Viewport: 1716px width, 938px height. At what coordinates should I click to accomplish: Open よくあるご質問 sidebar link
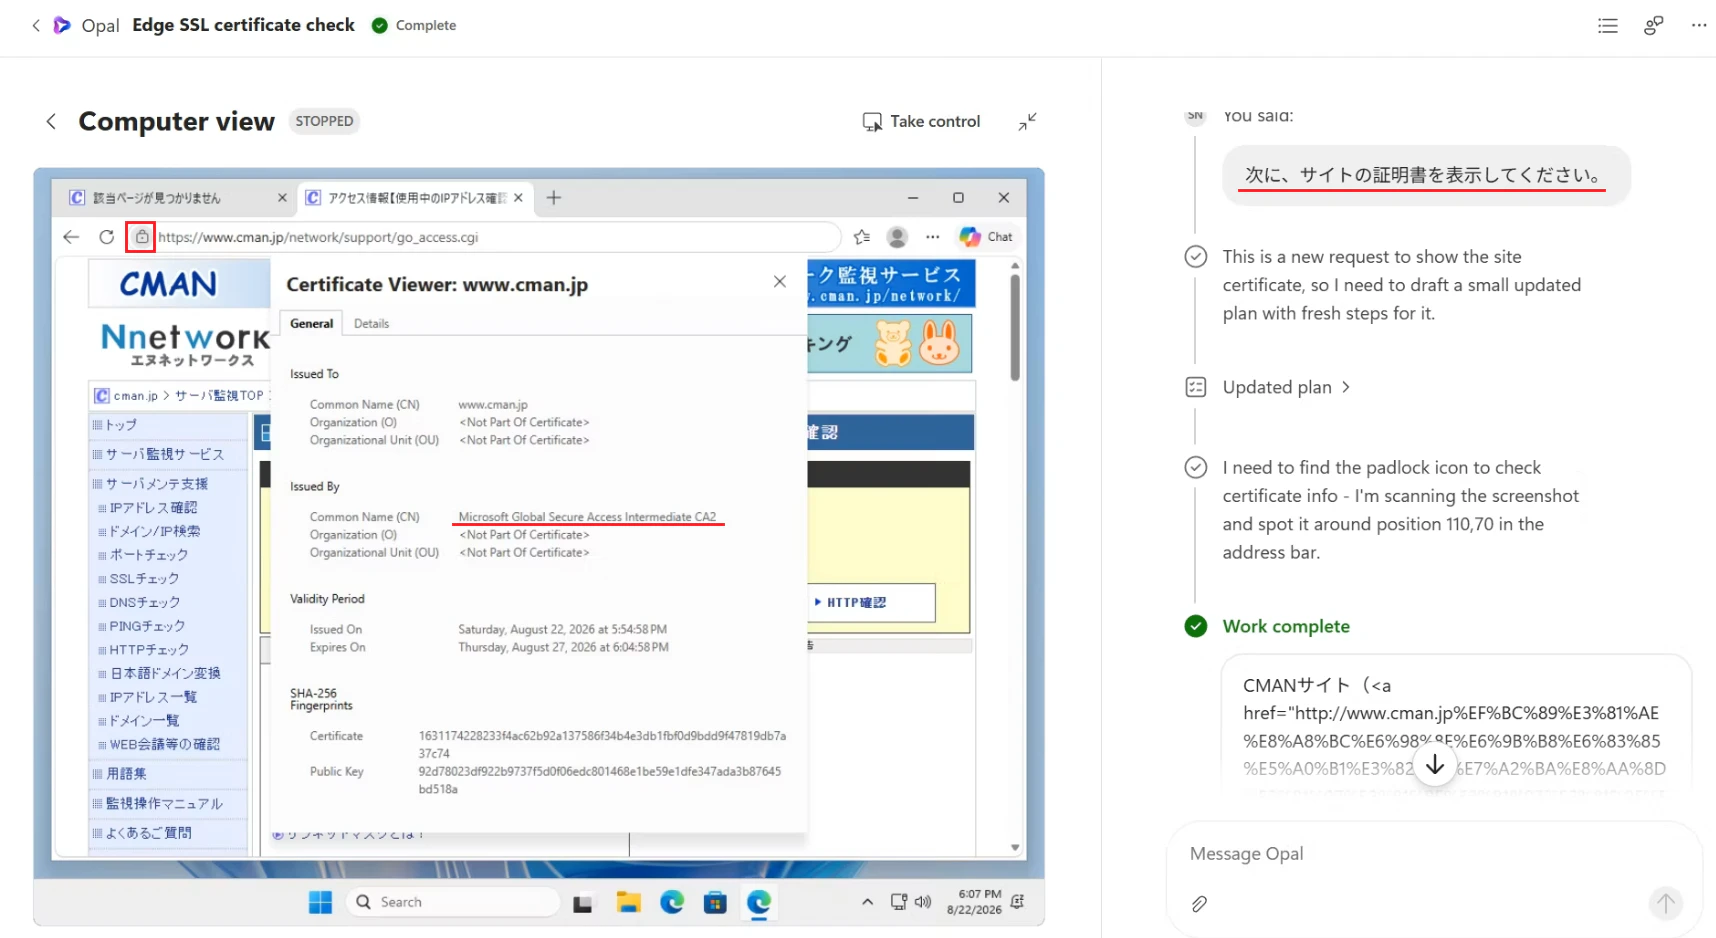click(x=148, y=833)
